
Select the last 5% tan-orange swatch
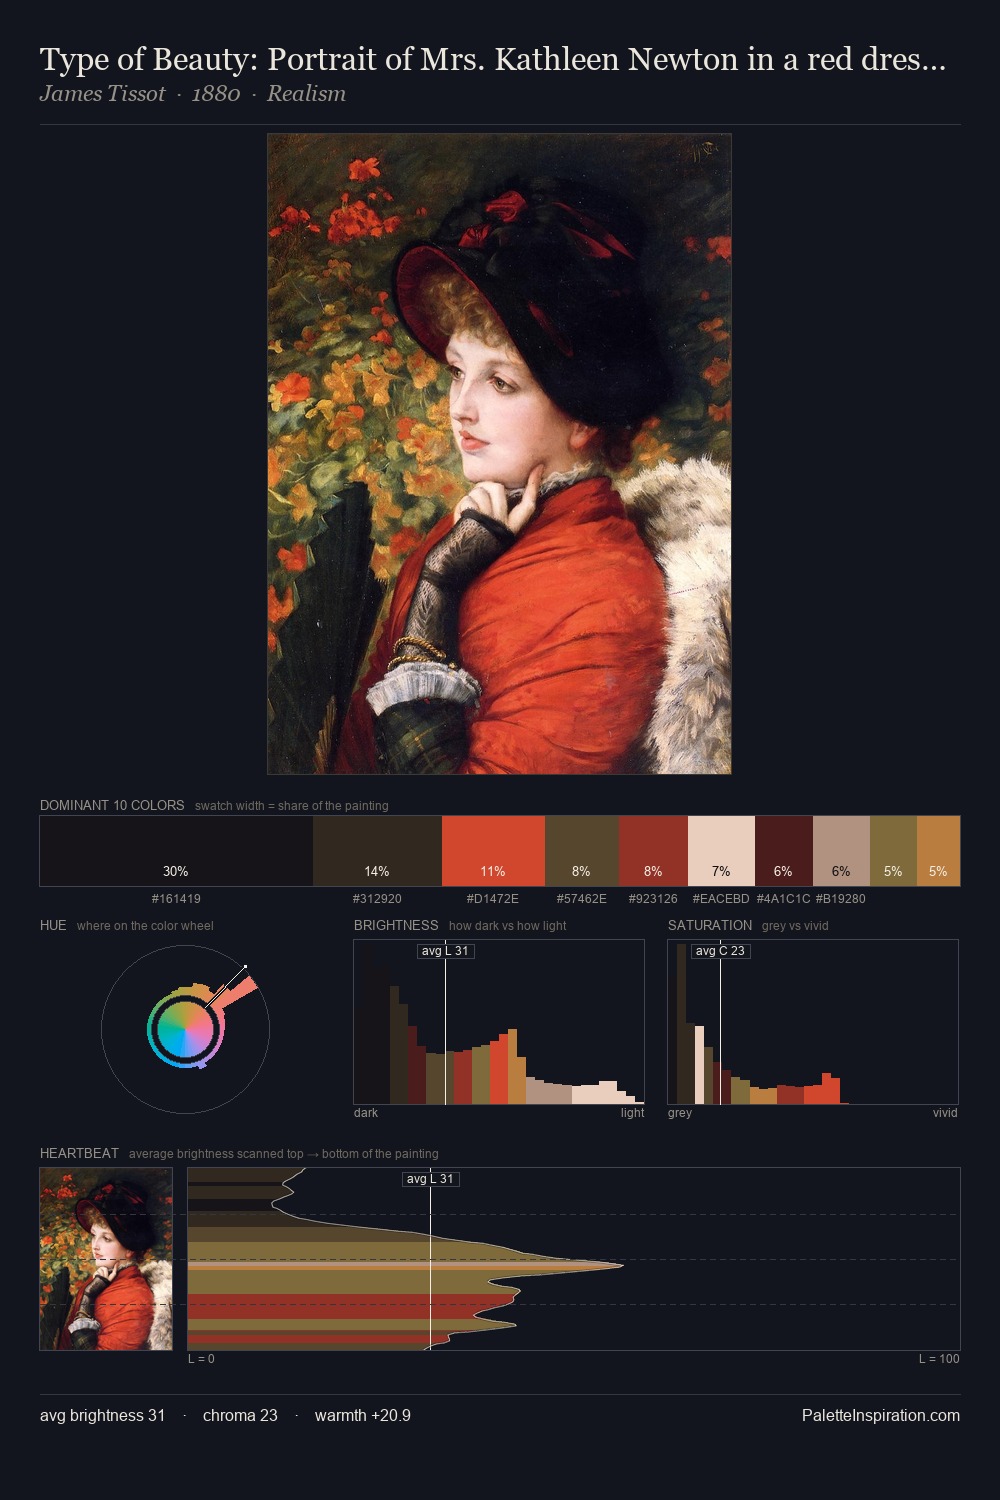pyautogui.click(x=938, y=851)
